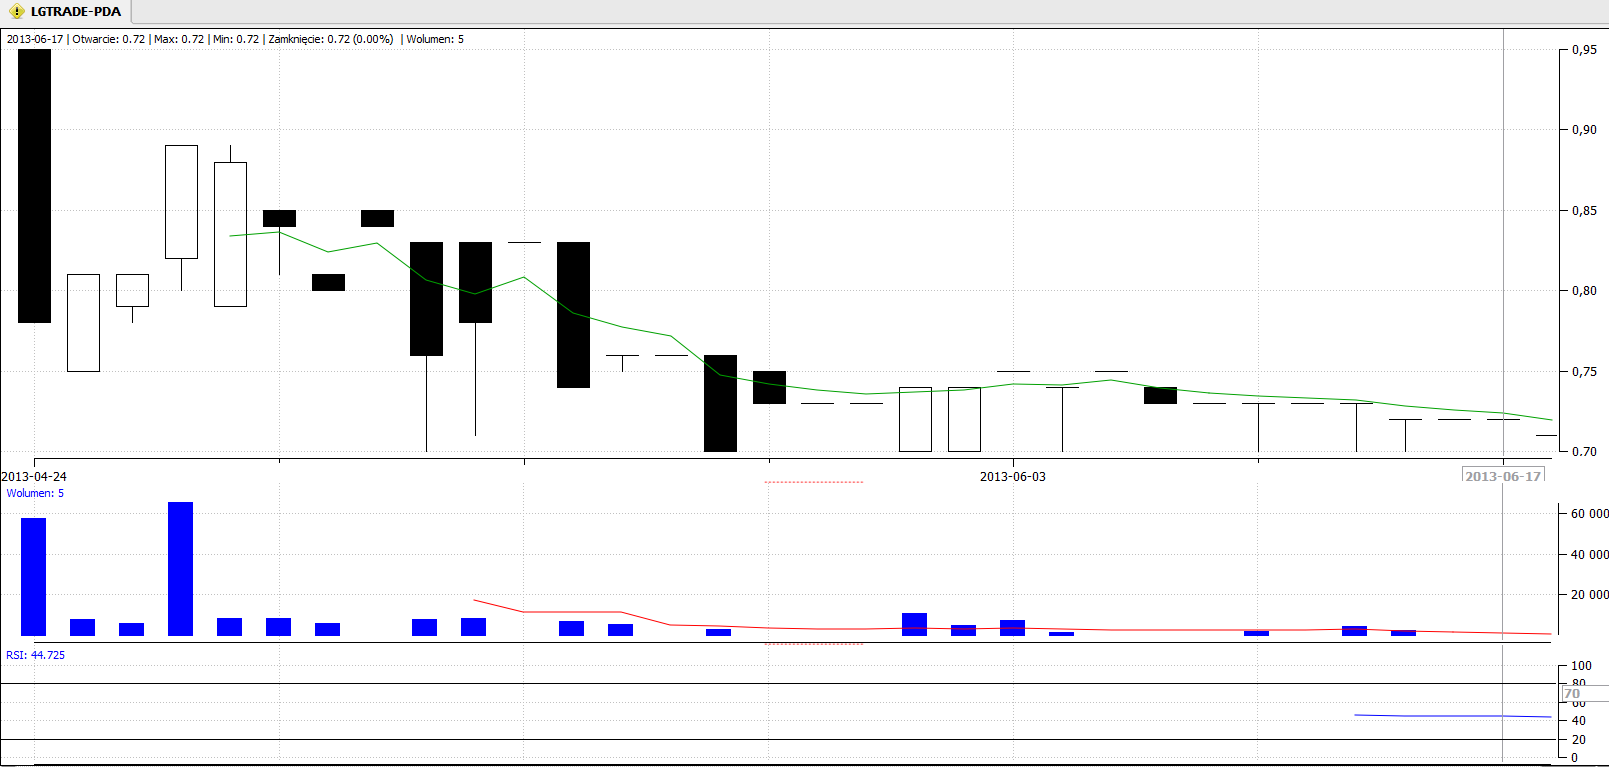Select the highlighted 2013-06-17 date marker

point(1503,476)
